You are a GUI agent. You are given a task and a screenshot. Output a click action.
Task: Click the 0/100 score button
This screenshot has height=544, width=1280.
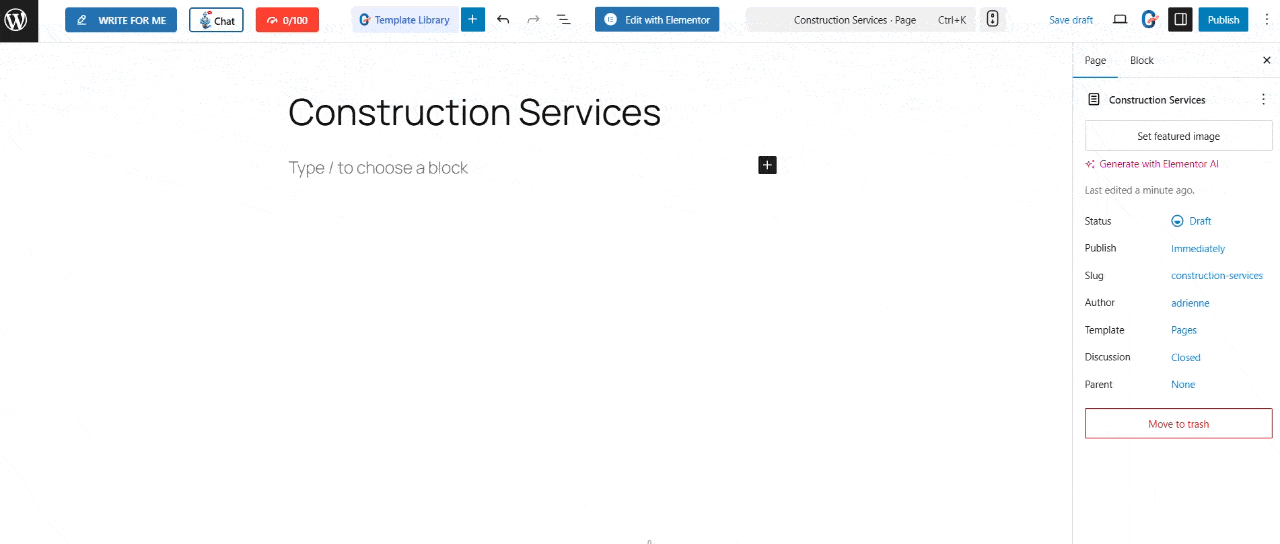[x=287, y=20]
